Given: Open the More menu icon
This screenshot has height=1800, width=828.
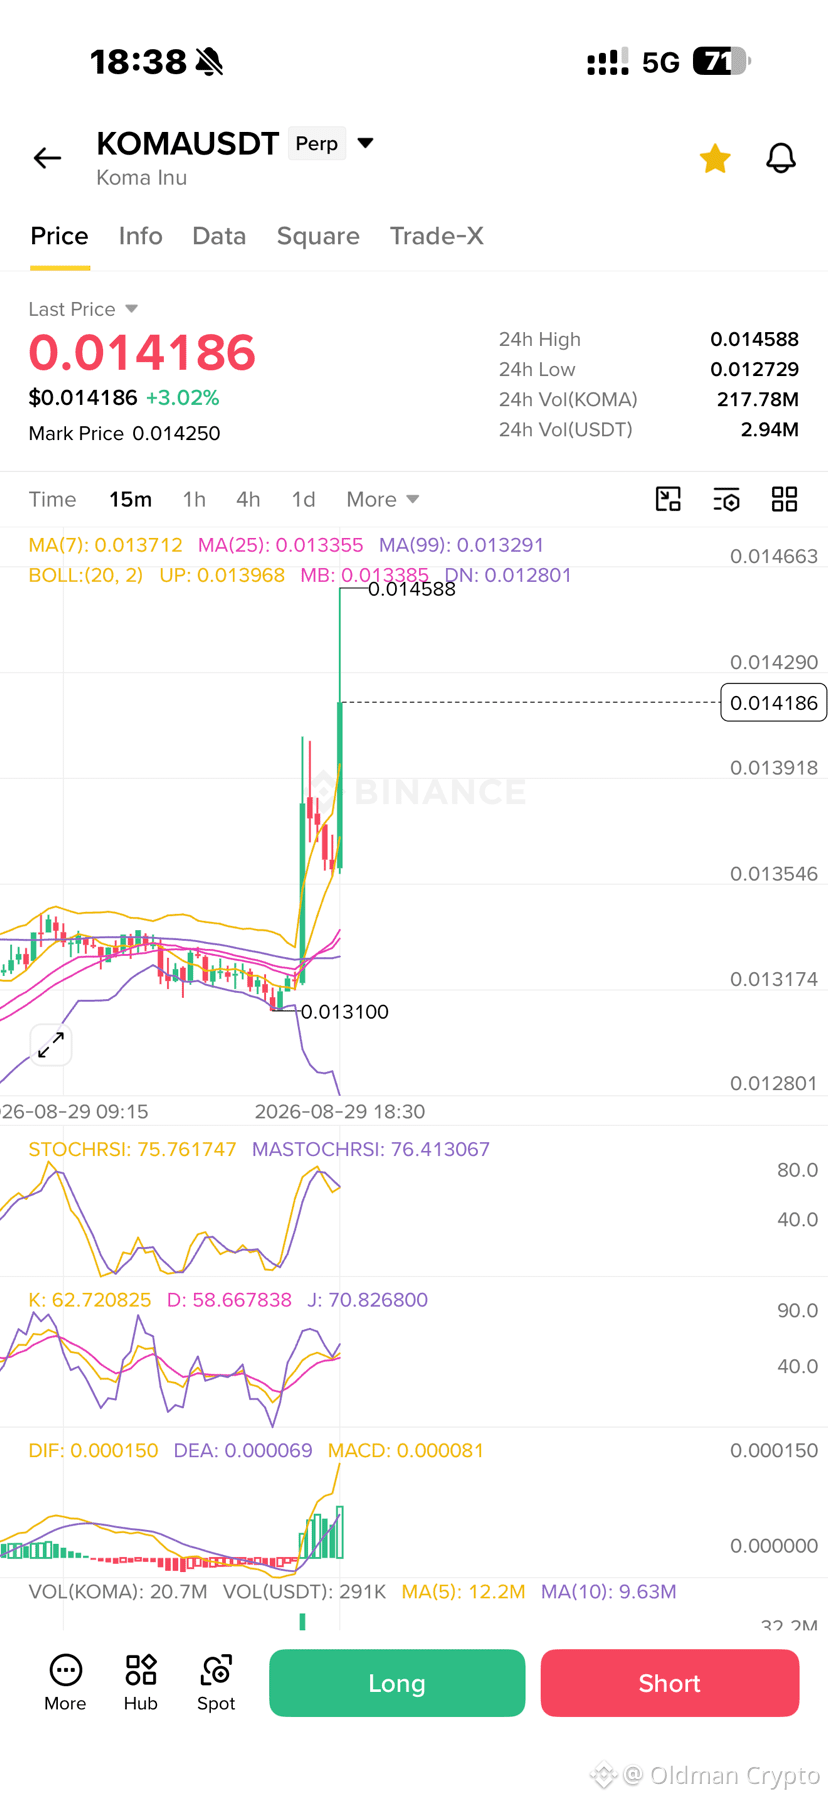Looking at the screenshot, I should click(65, 1683).
